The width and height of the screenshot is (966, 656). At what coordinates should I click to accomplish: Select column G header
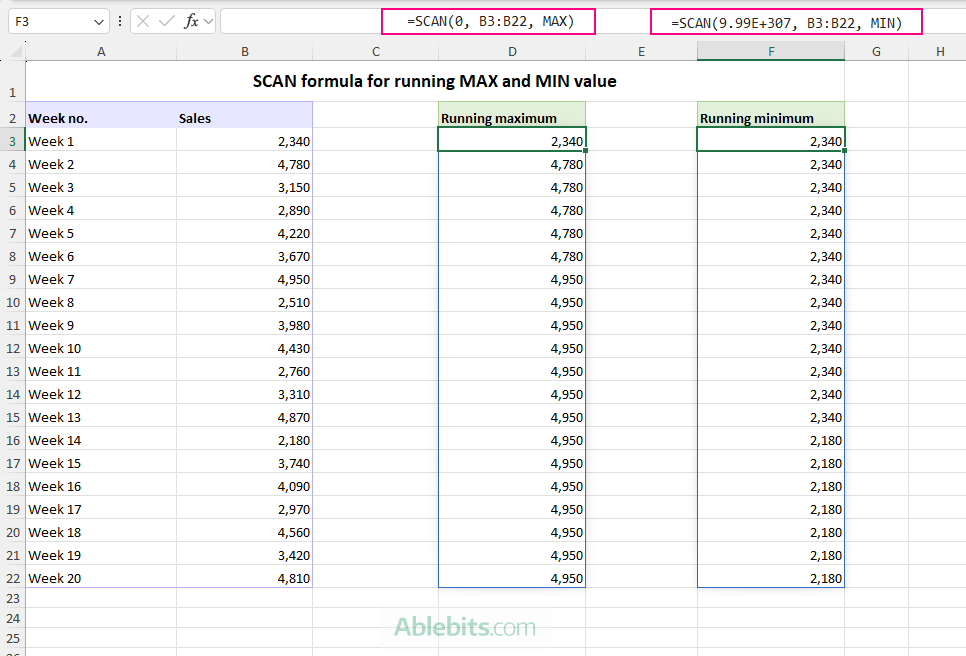876,52
